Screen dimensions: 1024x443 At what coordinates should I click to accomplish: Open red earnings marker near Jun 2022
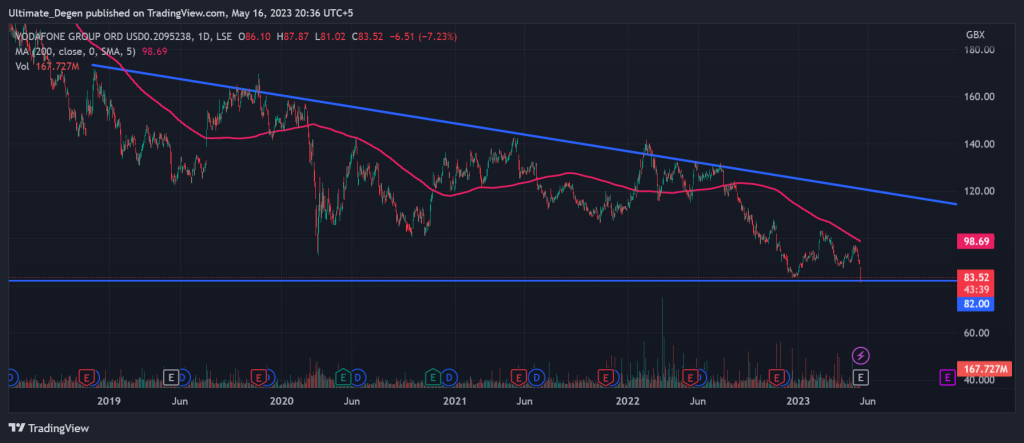click(x=690, y=376)
